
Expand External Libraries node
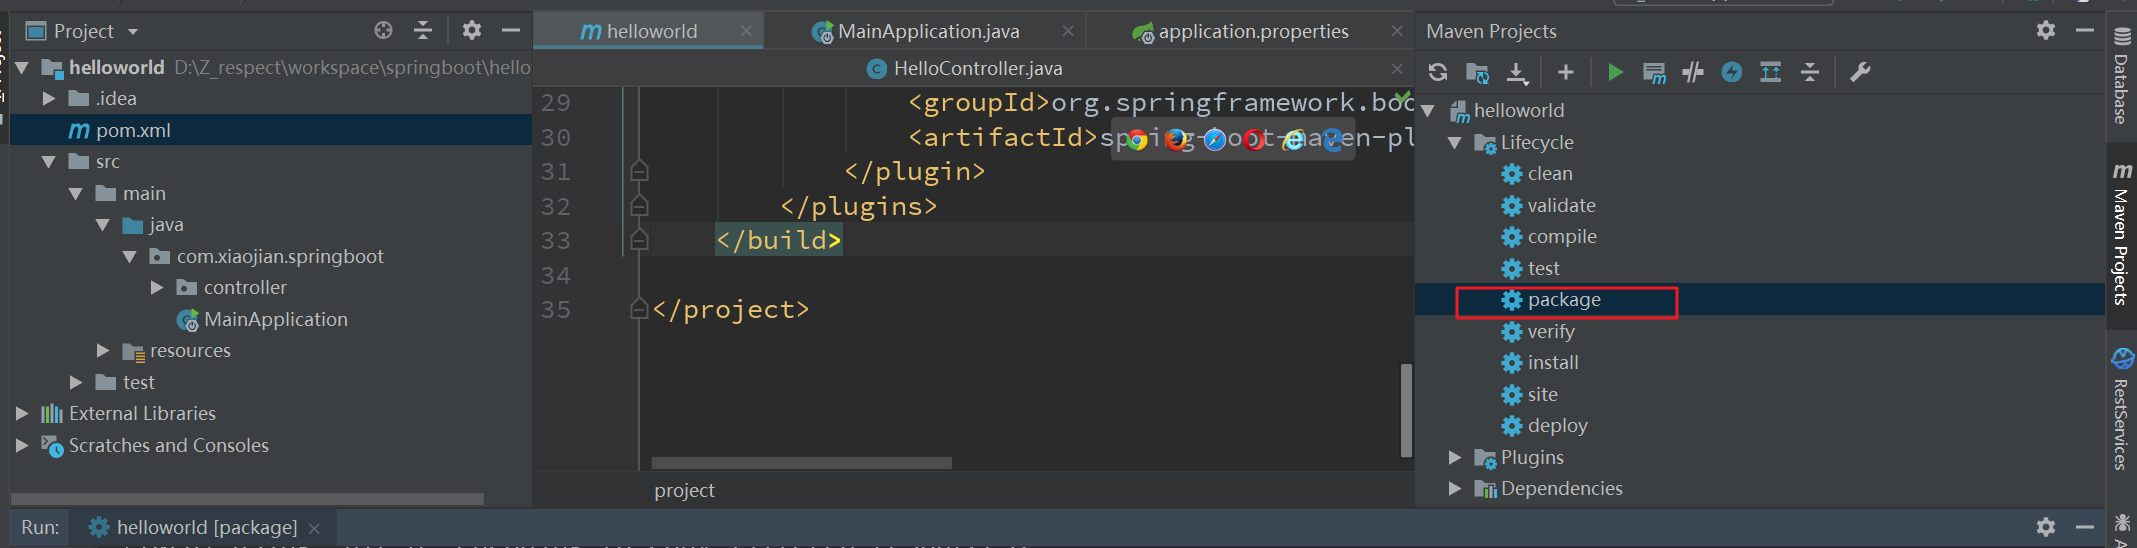click(22, 413)
